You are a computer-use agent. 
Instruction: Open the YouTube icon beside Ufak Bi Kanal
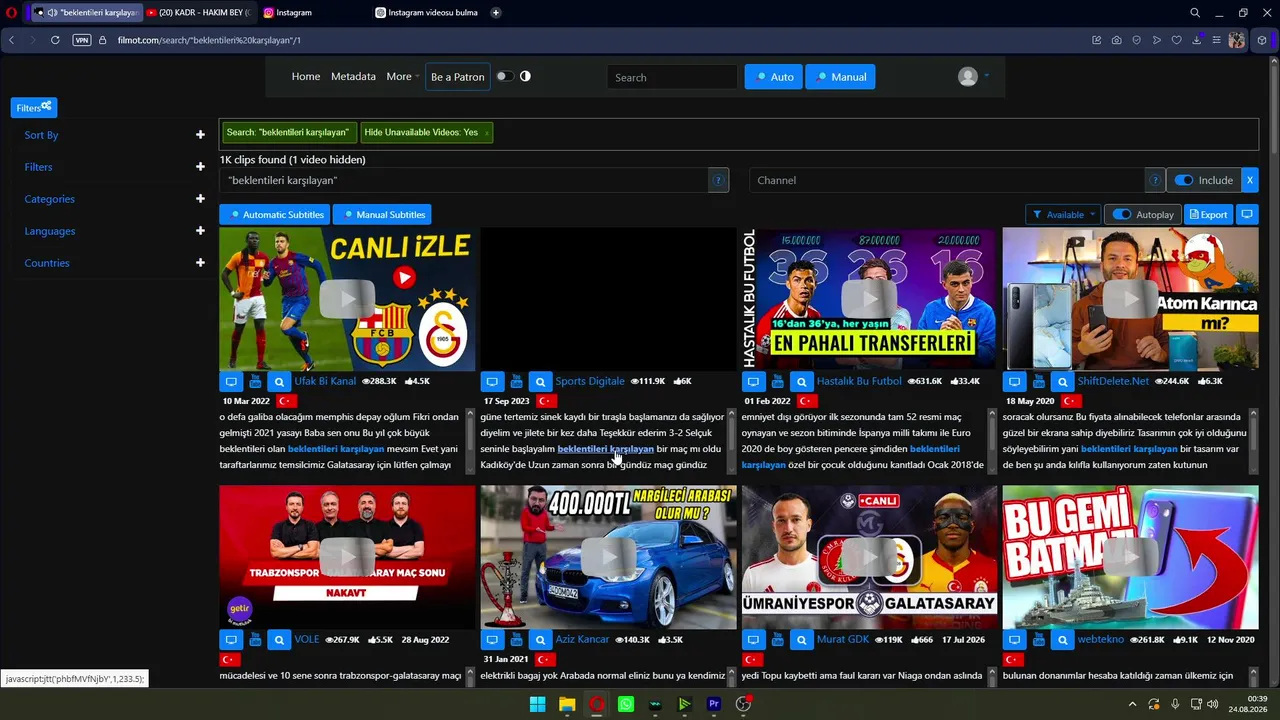tap(255, 381)
